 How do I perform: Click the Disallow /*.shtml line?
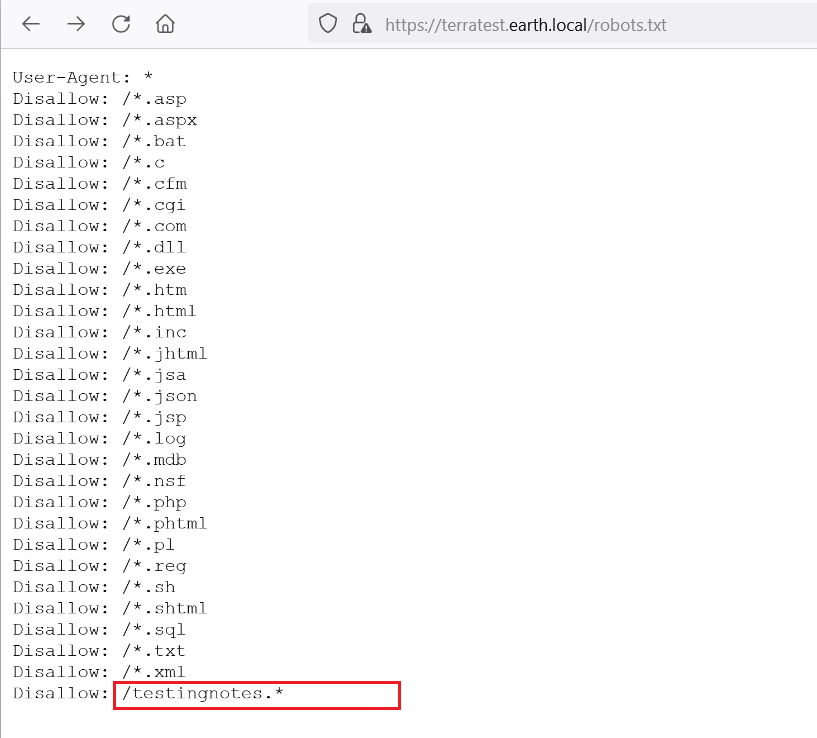pyautogui.click(x=110, y=608)
